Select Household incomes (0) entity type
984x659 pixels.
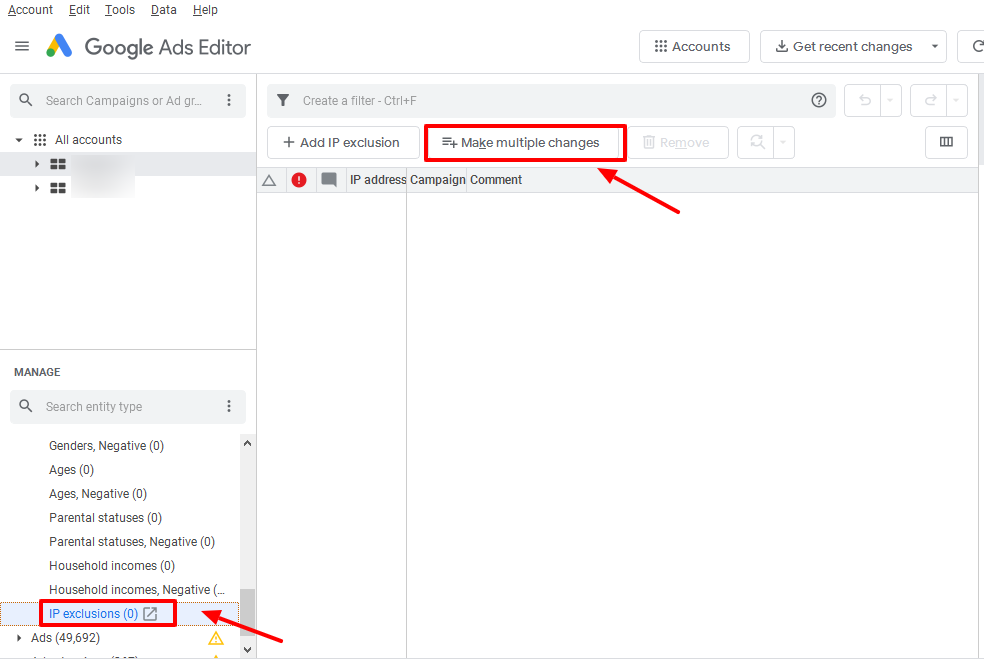(112, 566)
